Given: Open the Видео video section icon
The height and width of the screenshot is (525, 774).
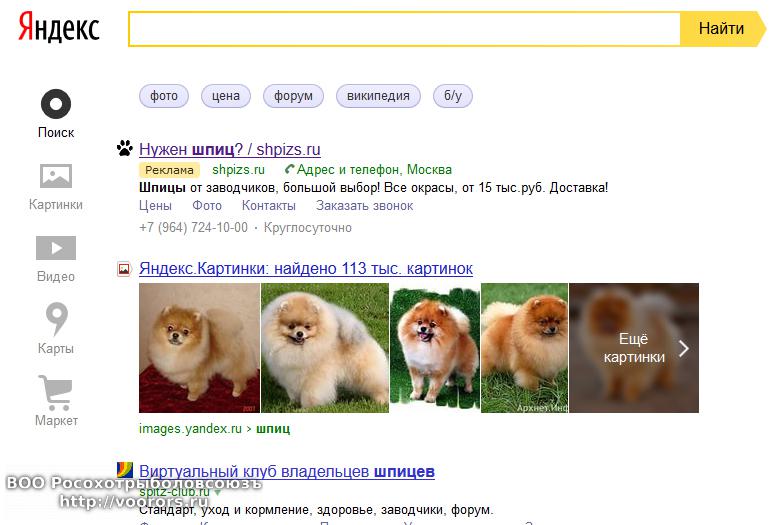Looking at the screenshot, I should point(56,248).
